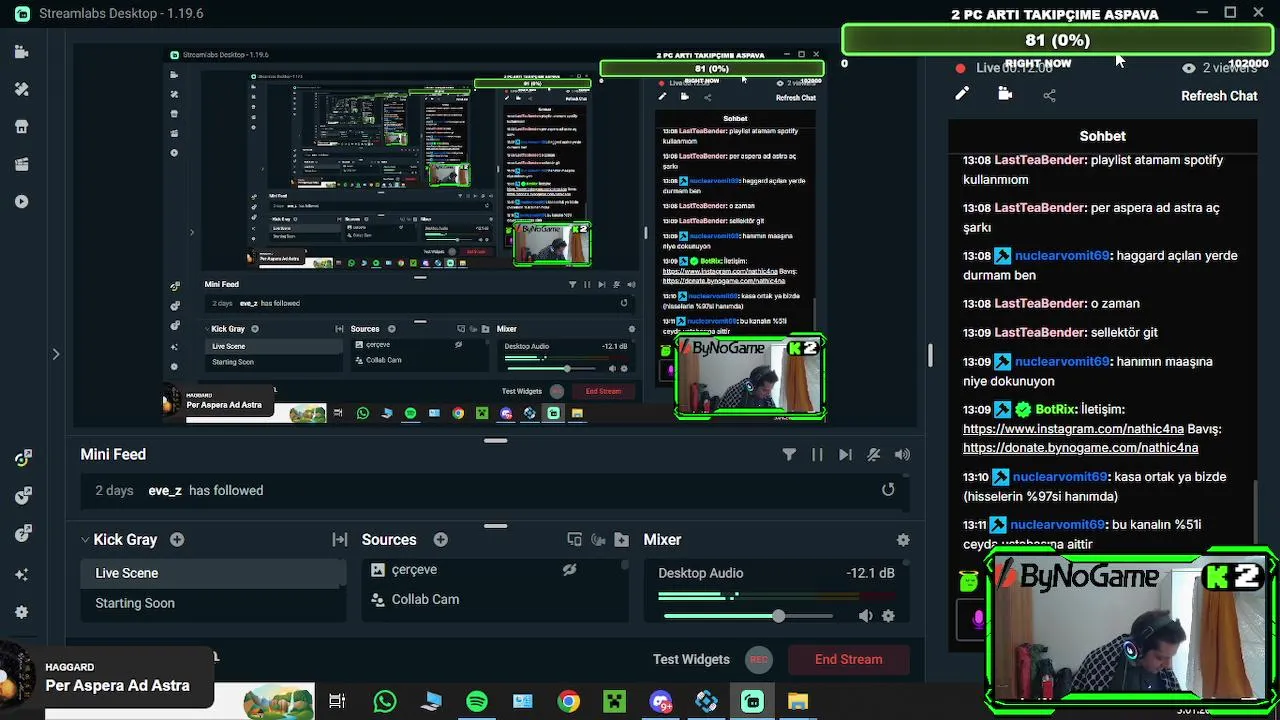Viewport: 1280px width, 720px height.
Task: Click the stream preview thumbnail area
Action: [496, 236]
